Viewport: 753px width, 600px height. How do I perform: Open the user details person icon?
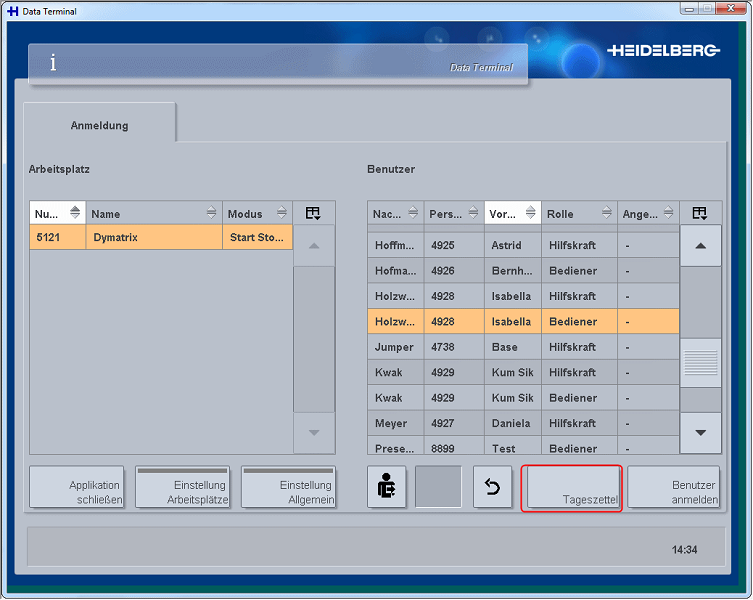click(x=386, y=487)
